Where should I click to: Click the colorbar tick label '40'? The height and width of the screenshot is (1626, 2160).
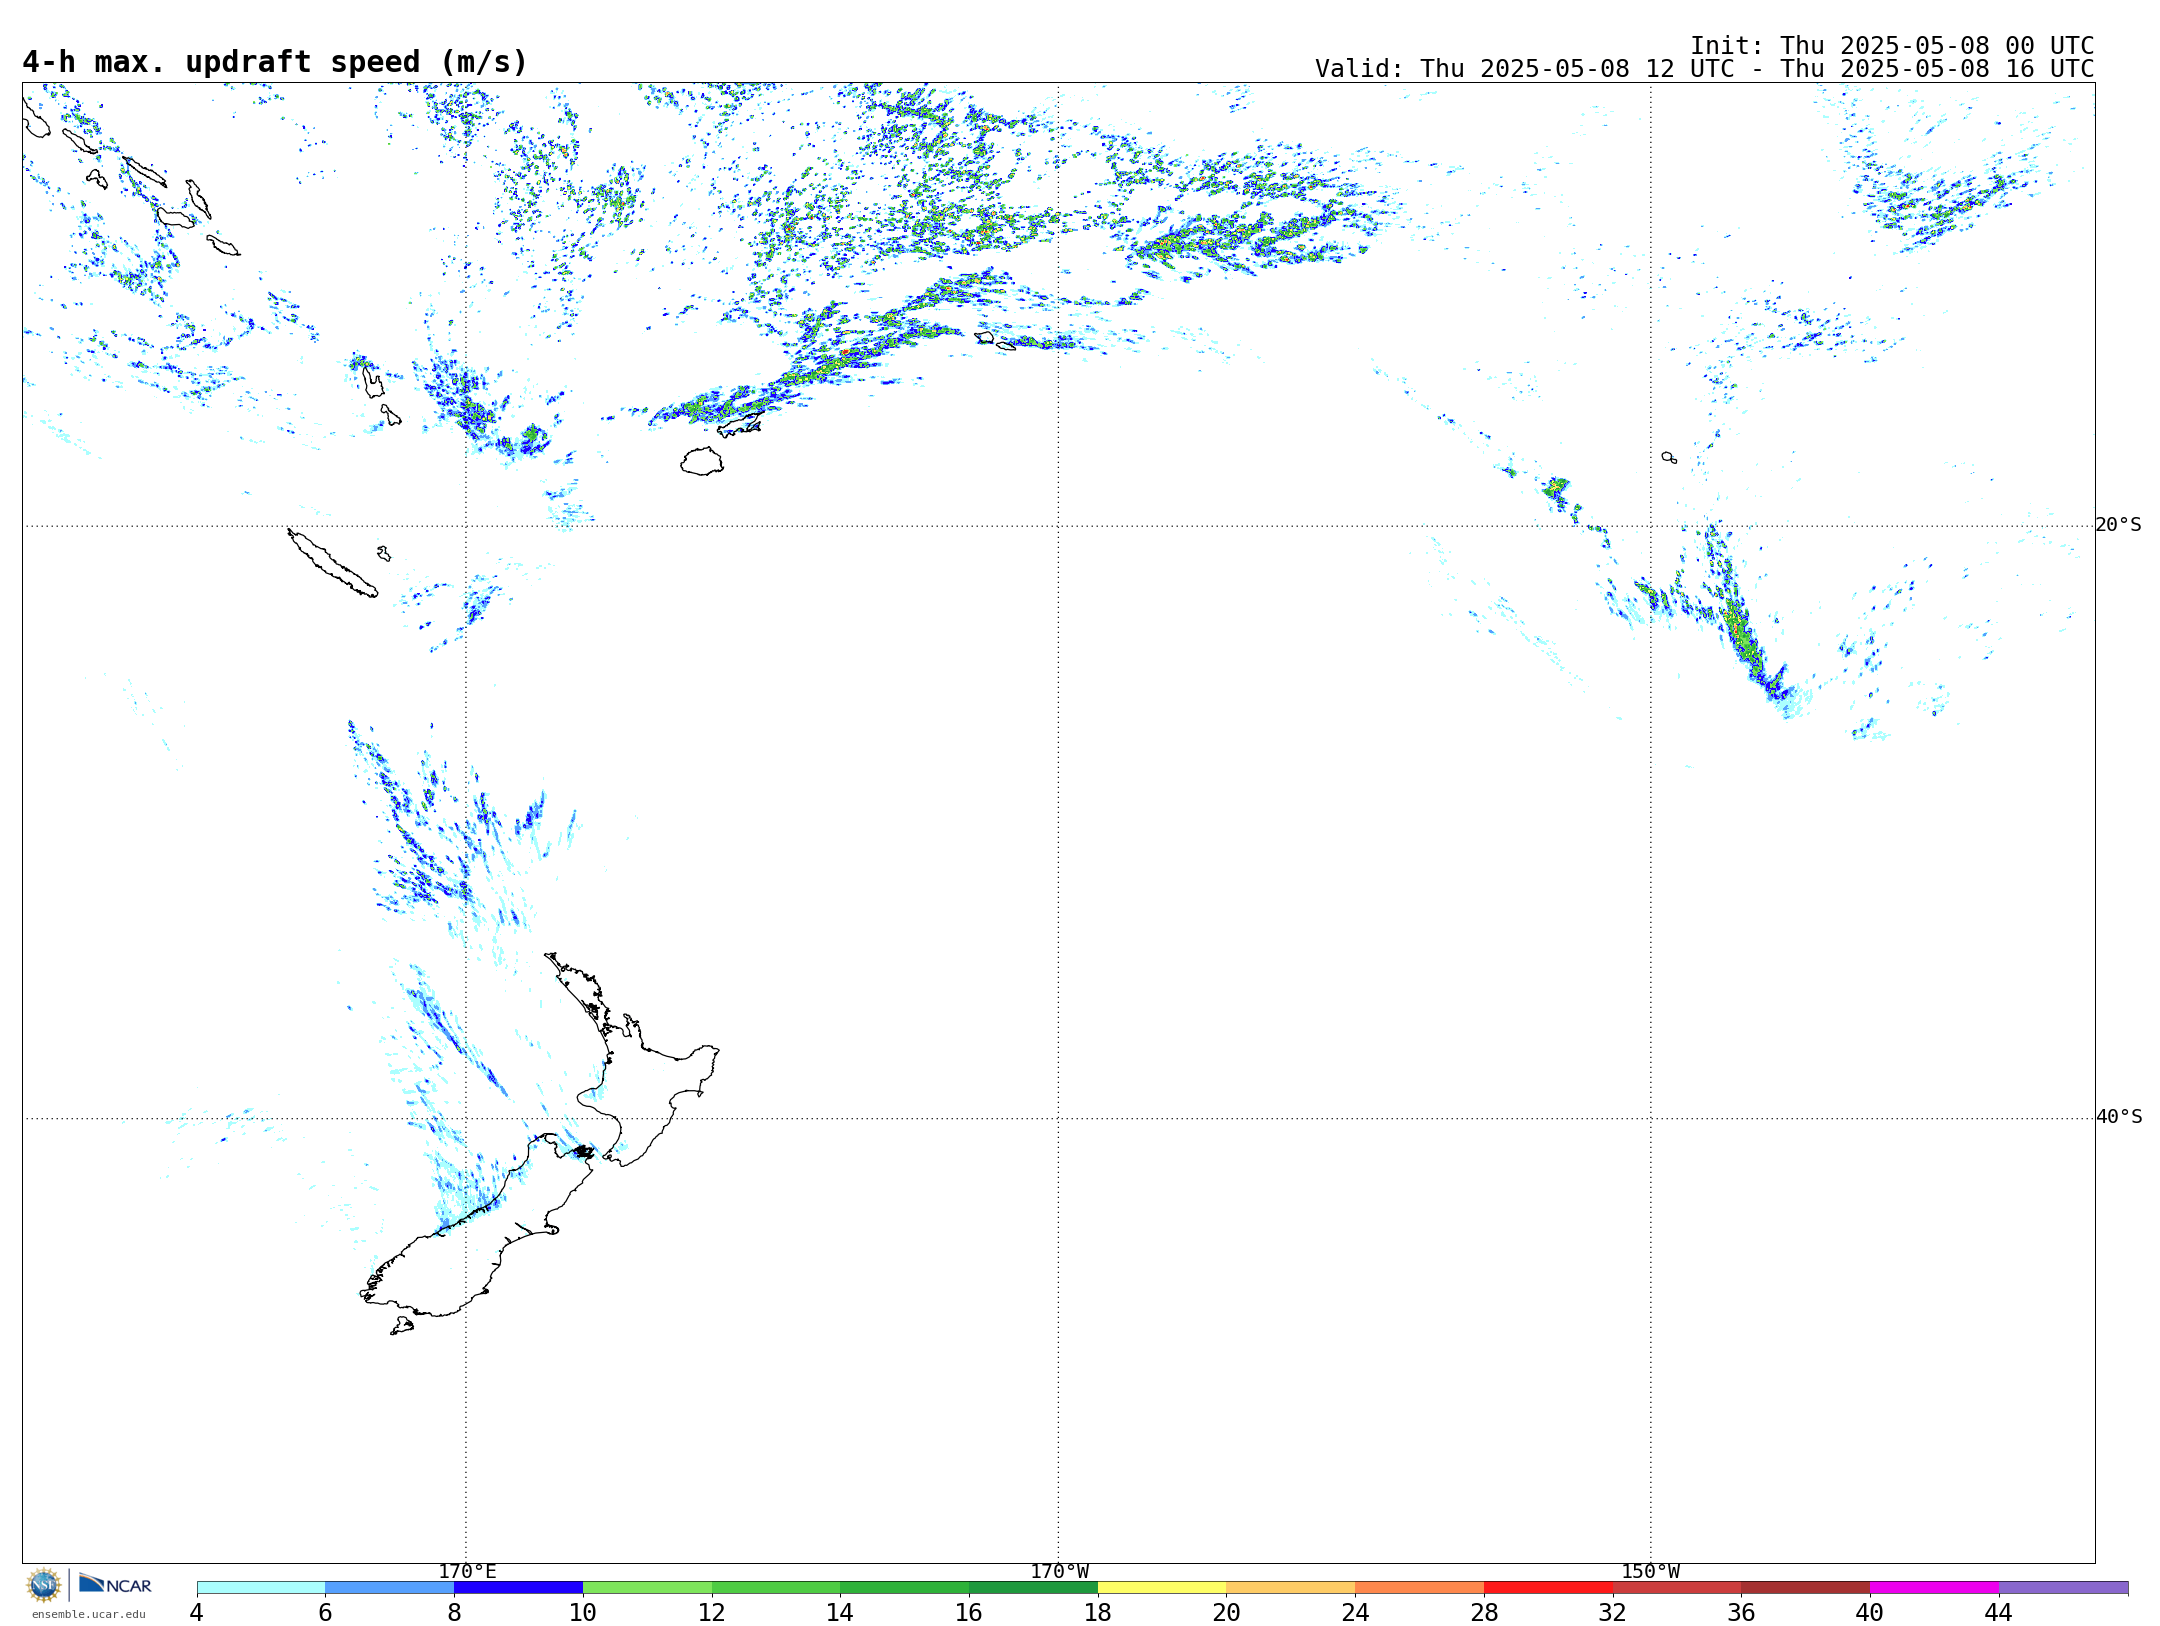1870,1612
